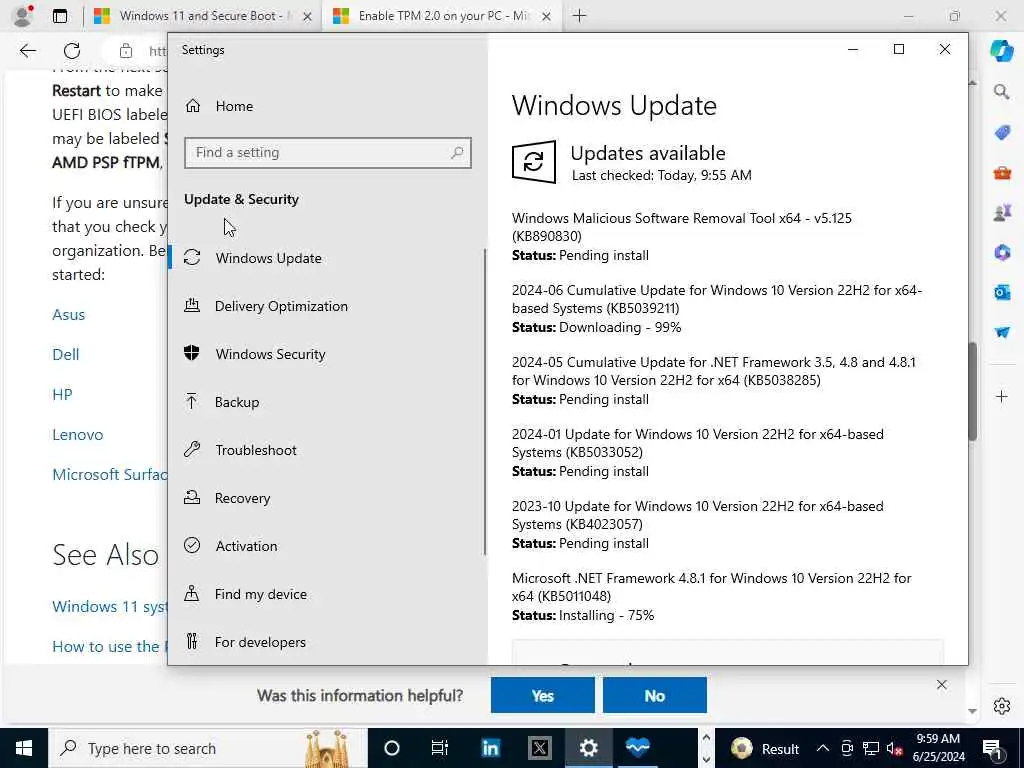This screenshot has height=768, width=1024.
Task: Open Delivery Optimization settings
Action: click(x=281, y=306)
